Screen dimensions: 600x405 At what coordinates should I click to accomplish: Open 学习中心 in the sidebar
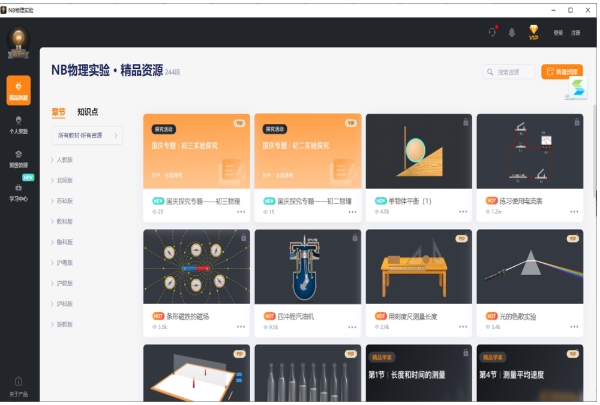point(18,189)
